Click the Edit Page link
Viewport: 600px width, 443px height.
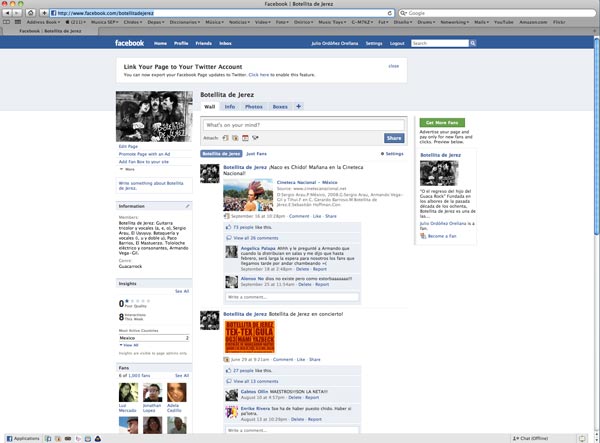[128, 147]
